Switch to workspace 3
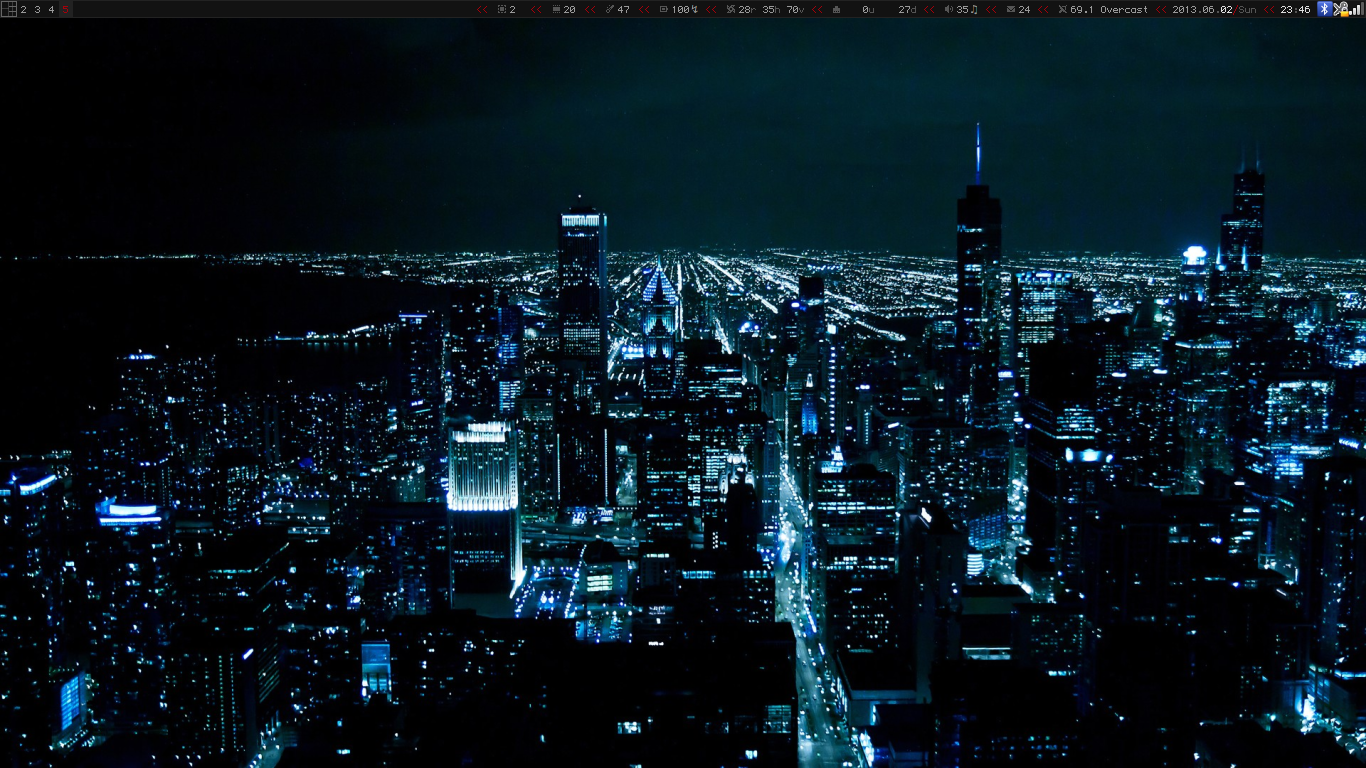This screenshot has width=1366, height=768. tap(38, 9)
